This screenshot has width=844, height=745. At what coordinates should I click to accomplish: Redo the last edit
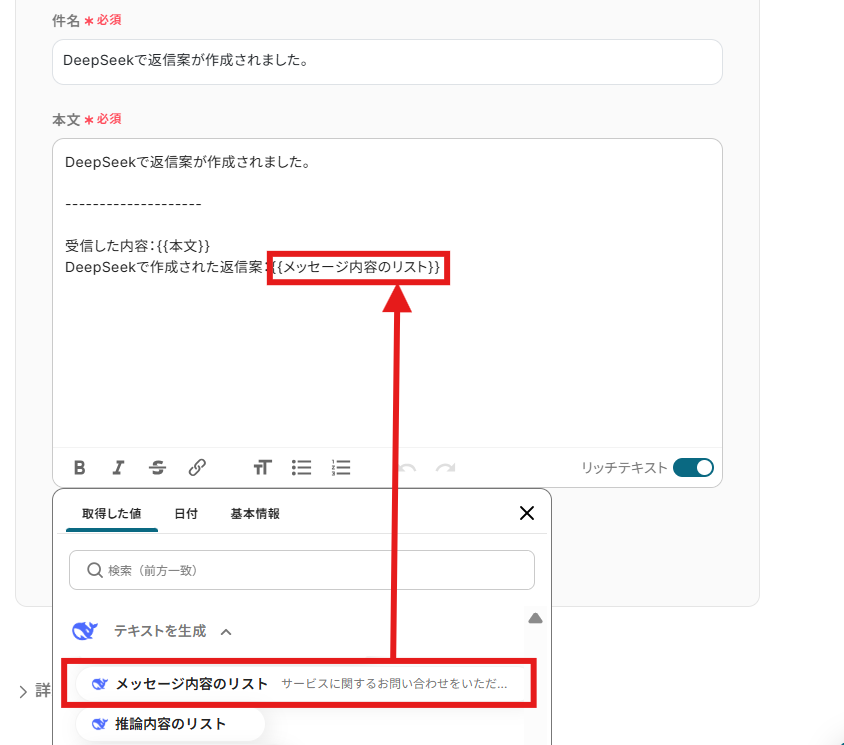coord(446,468)
